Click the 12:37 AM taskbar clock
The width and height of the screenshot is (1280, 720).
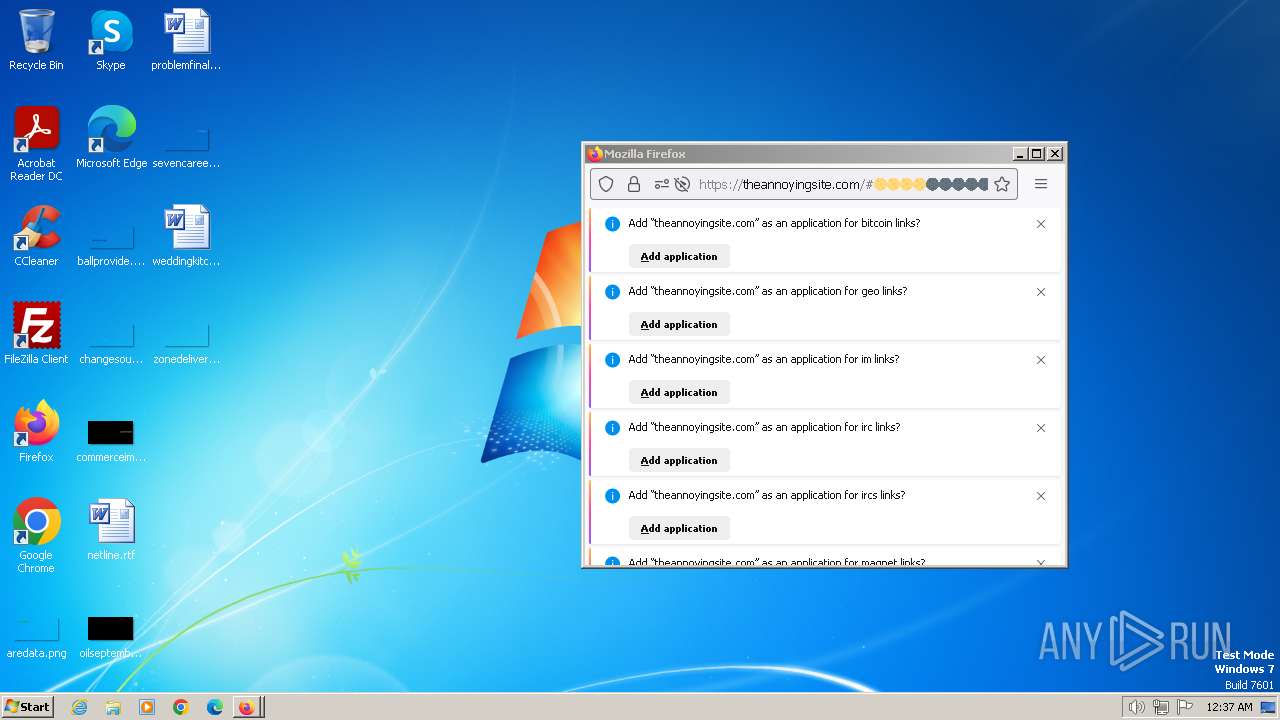[x=1229, y=707]
